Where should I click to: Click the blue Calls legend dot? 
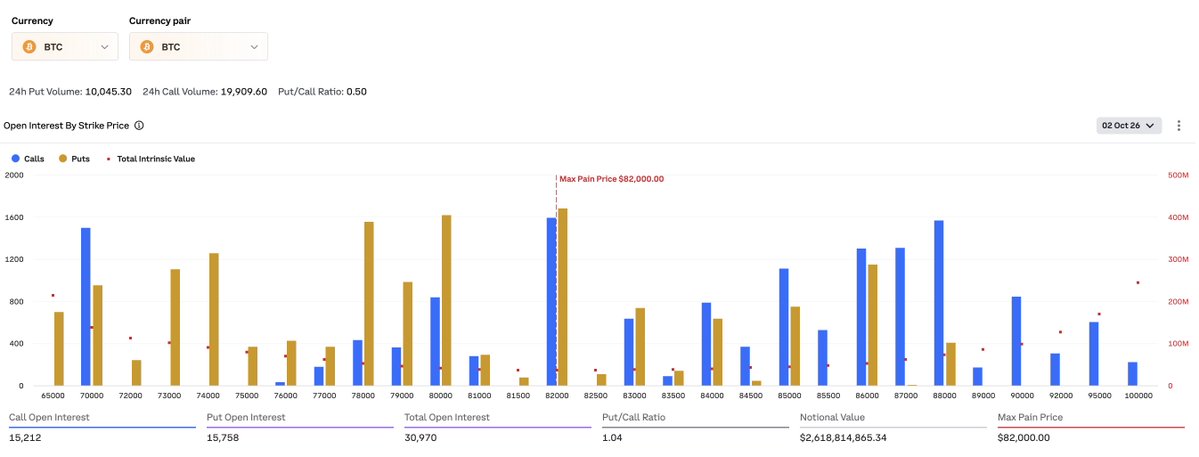click(16, 159)
